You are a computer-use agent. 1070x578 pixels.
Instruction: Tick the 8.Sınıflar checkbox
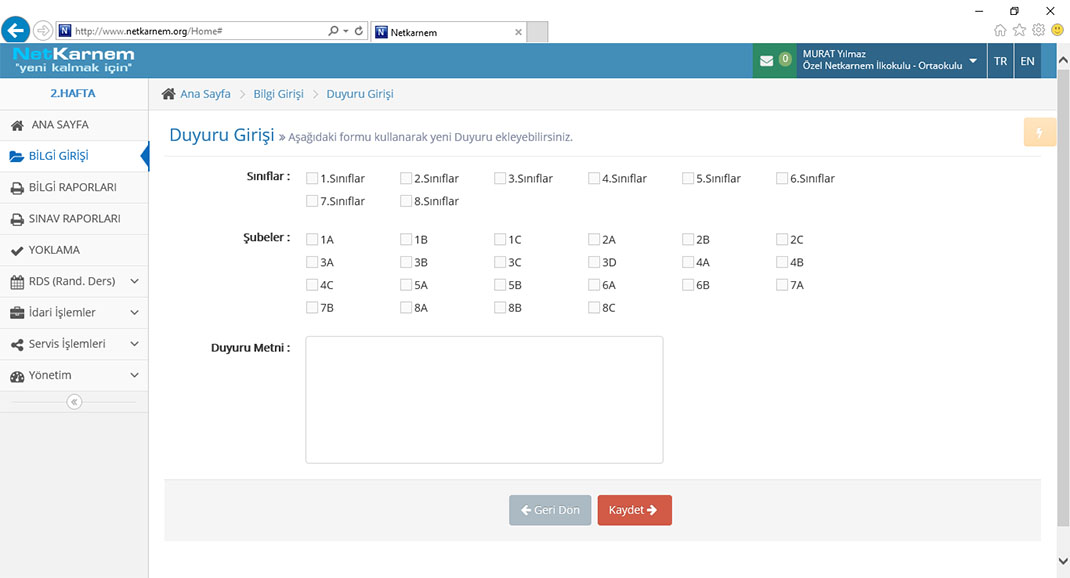coord(407,202)
